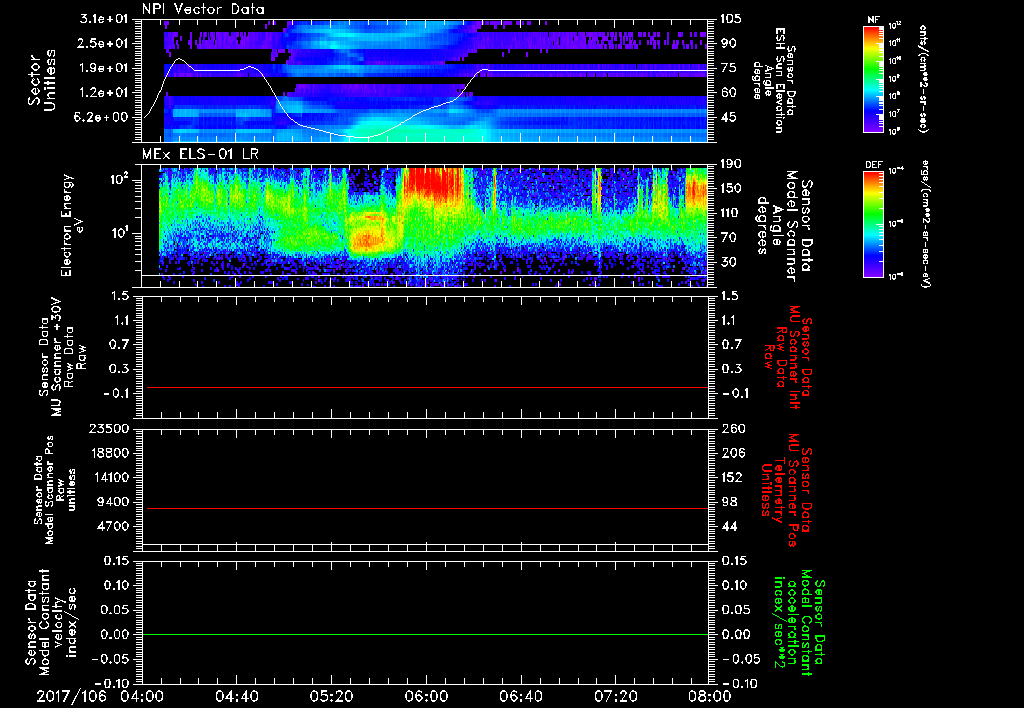Click the 9400 scanner position tick label
Viewport: 1024px width, 708px height.
point(115,502)
